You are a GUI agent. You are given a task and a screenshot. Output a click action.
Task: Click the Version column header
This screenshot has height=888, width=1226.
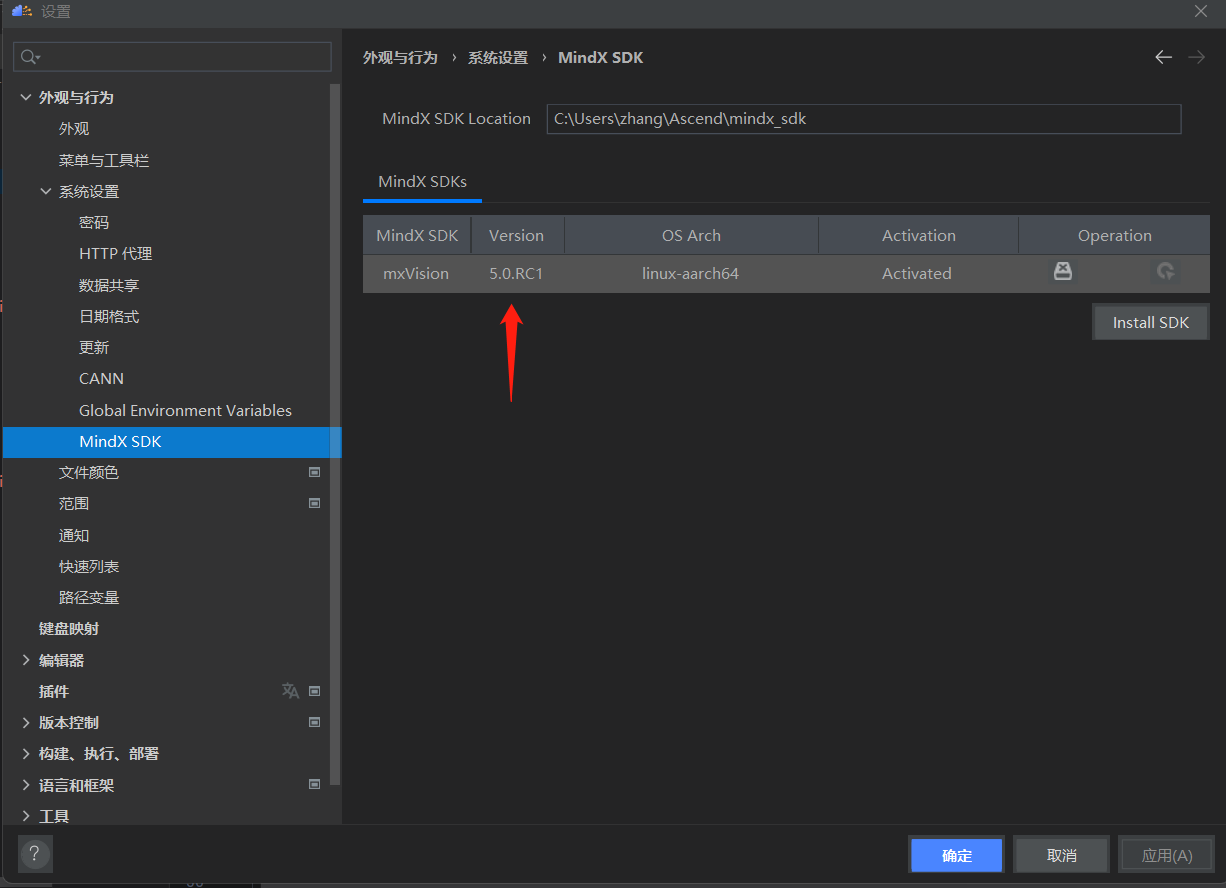point(517,236)
